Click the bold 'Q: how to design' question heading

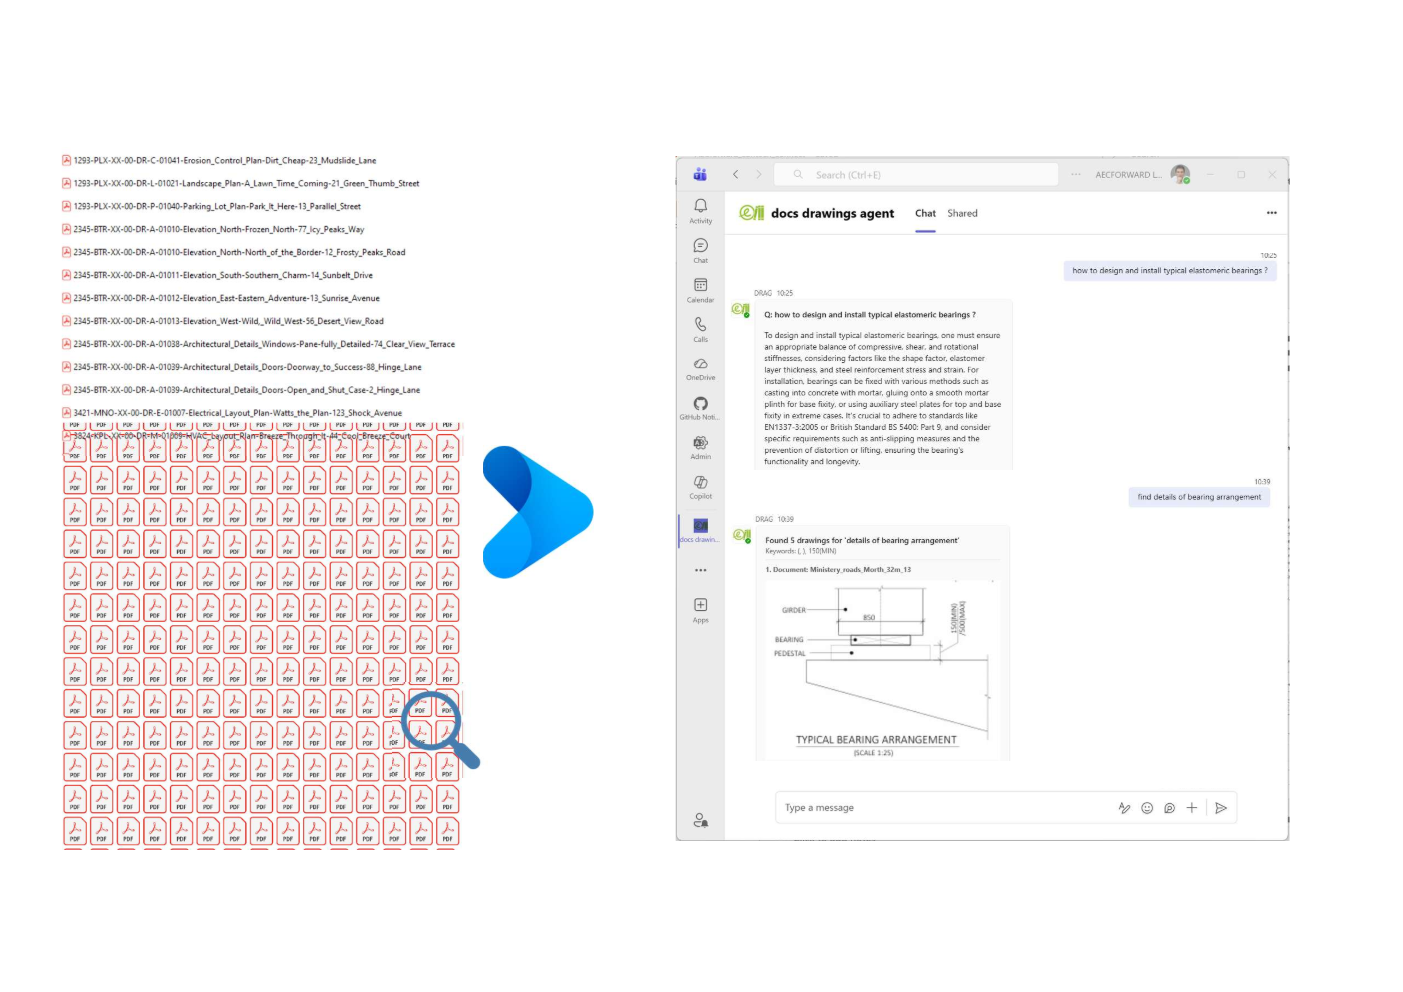869,314
